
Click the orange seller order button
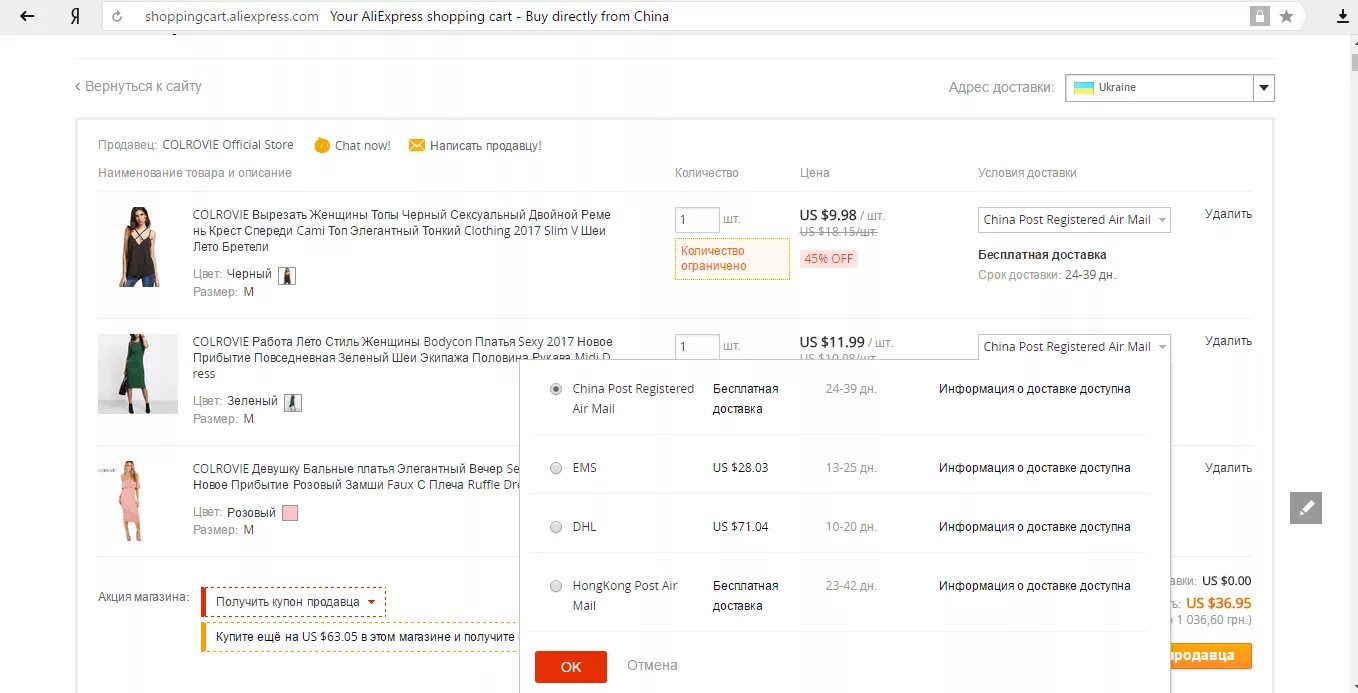1209,656
